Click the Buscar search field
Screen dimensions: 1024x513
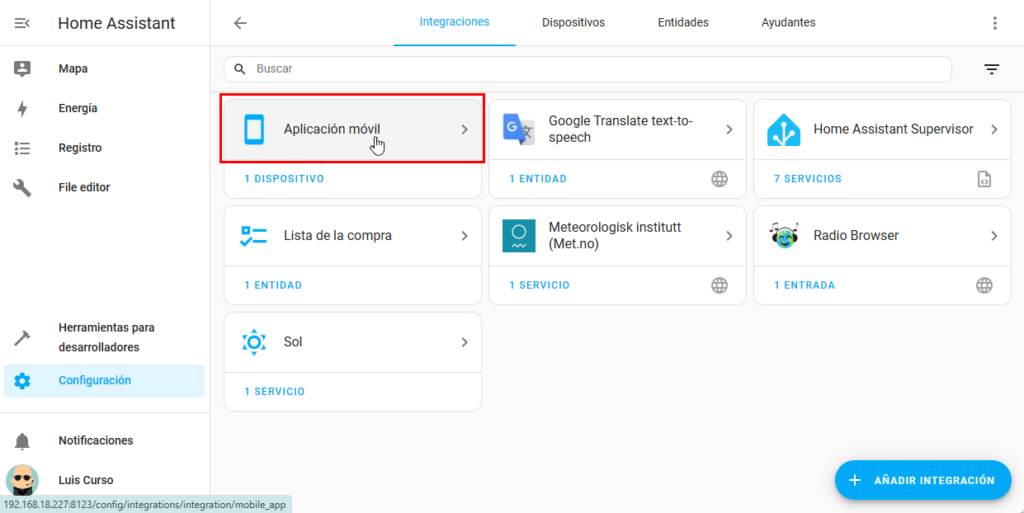[600, 69]
